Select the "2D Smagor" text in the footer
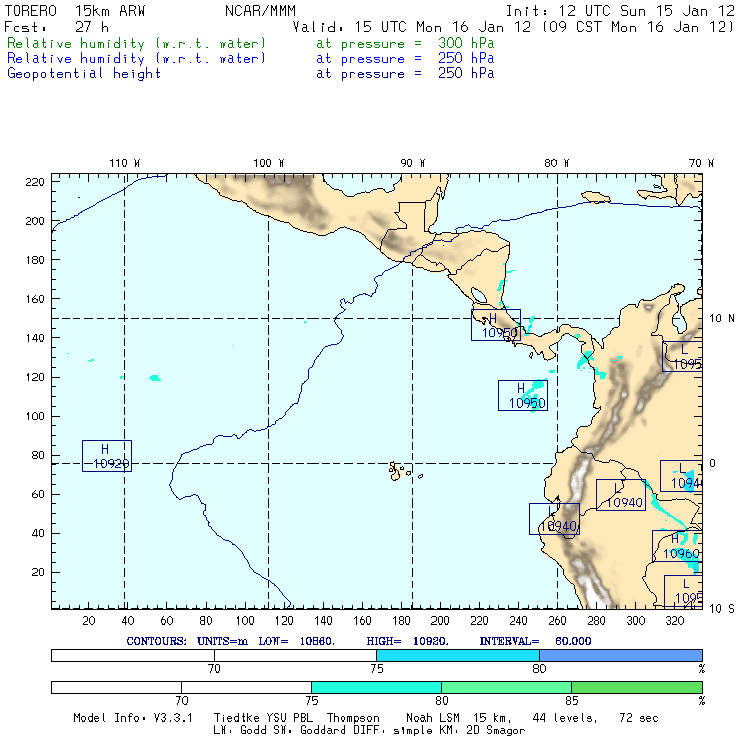Image resolution: width=740 pixels, height=740 pixels. tap(496, 731)
